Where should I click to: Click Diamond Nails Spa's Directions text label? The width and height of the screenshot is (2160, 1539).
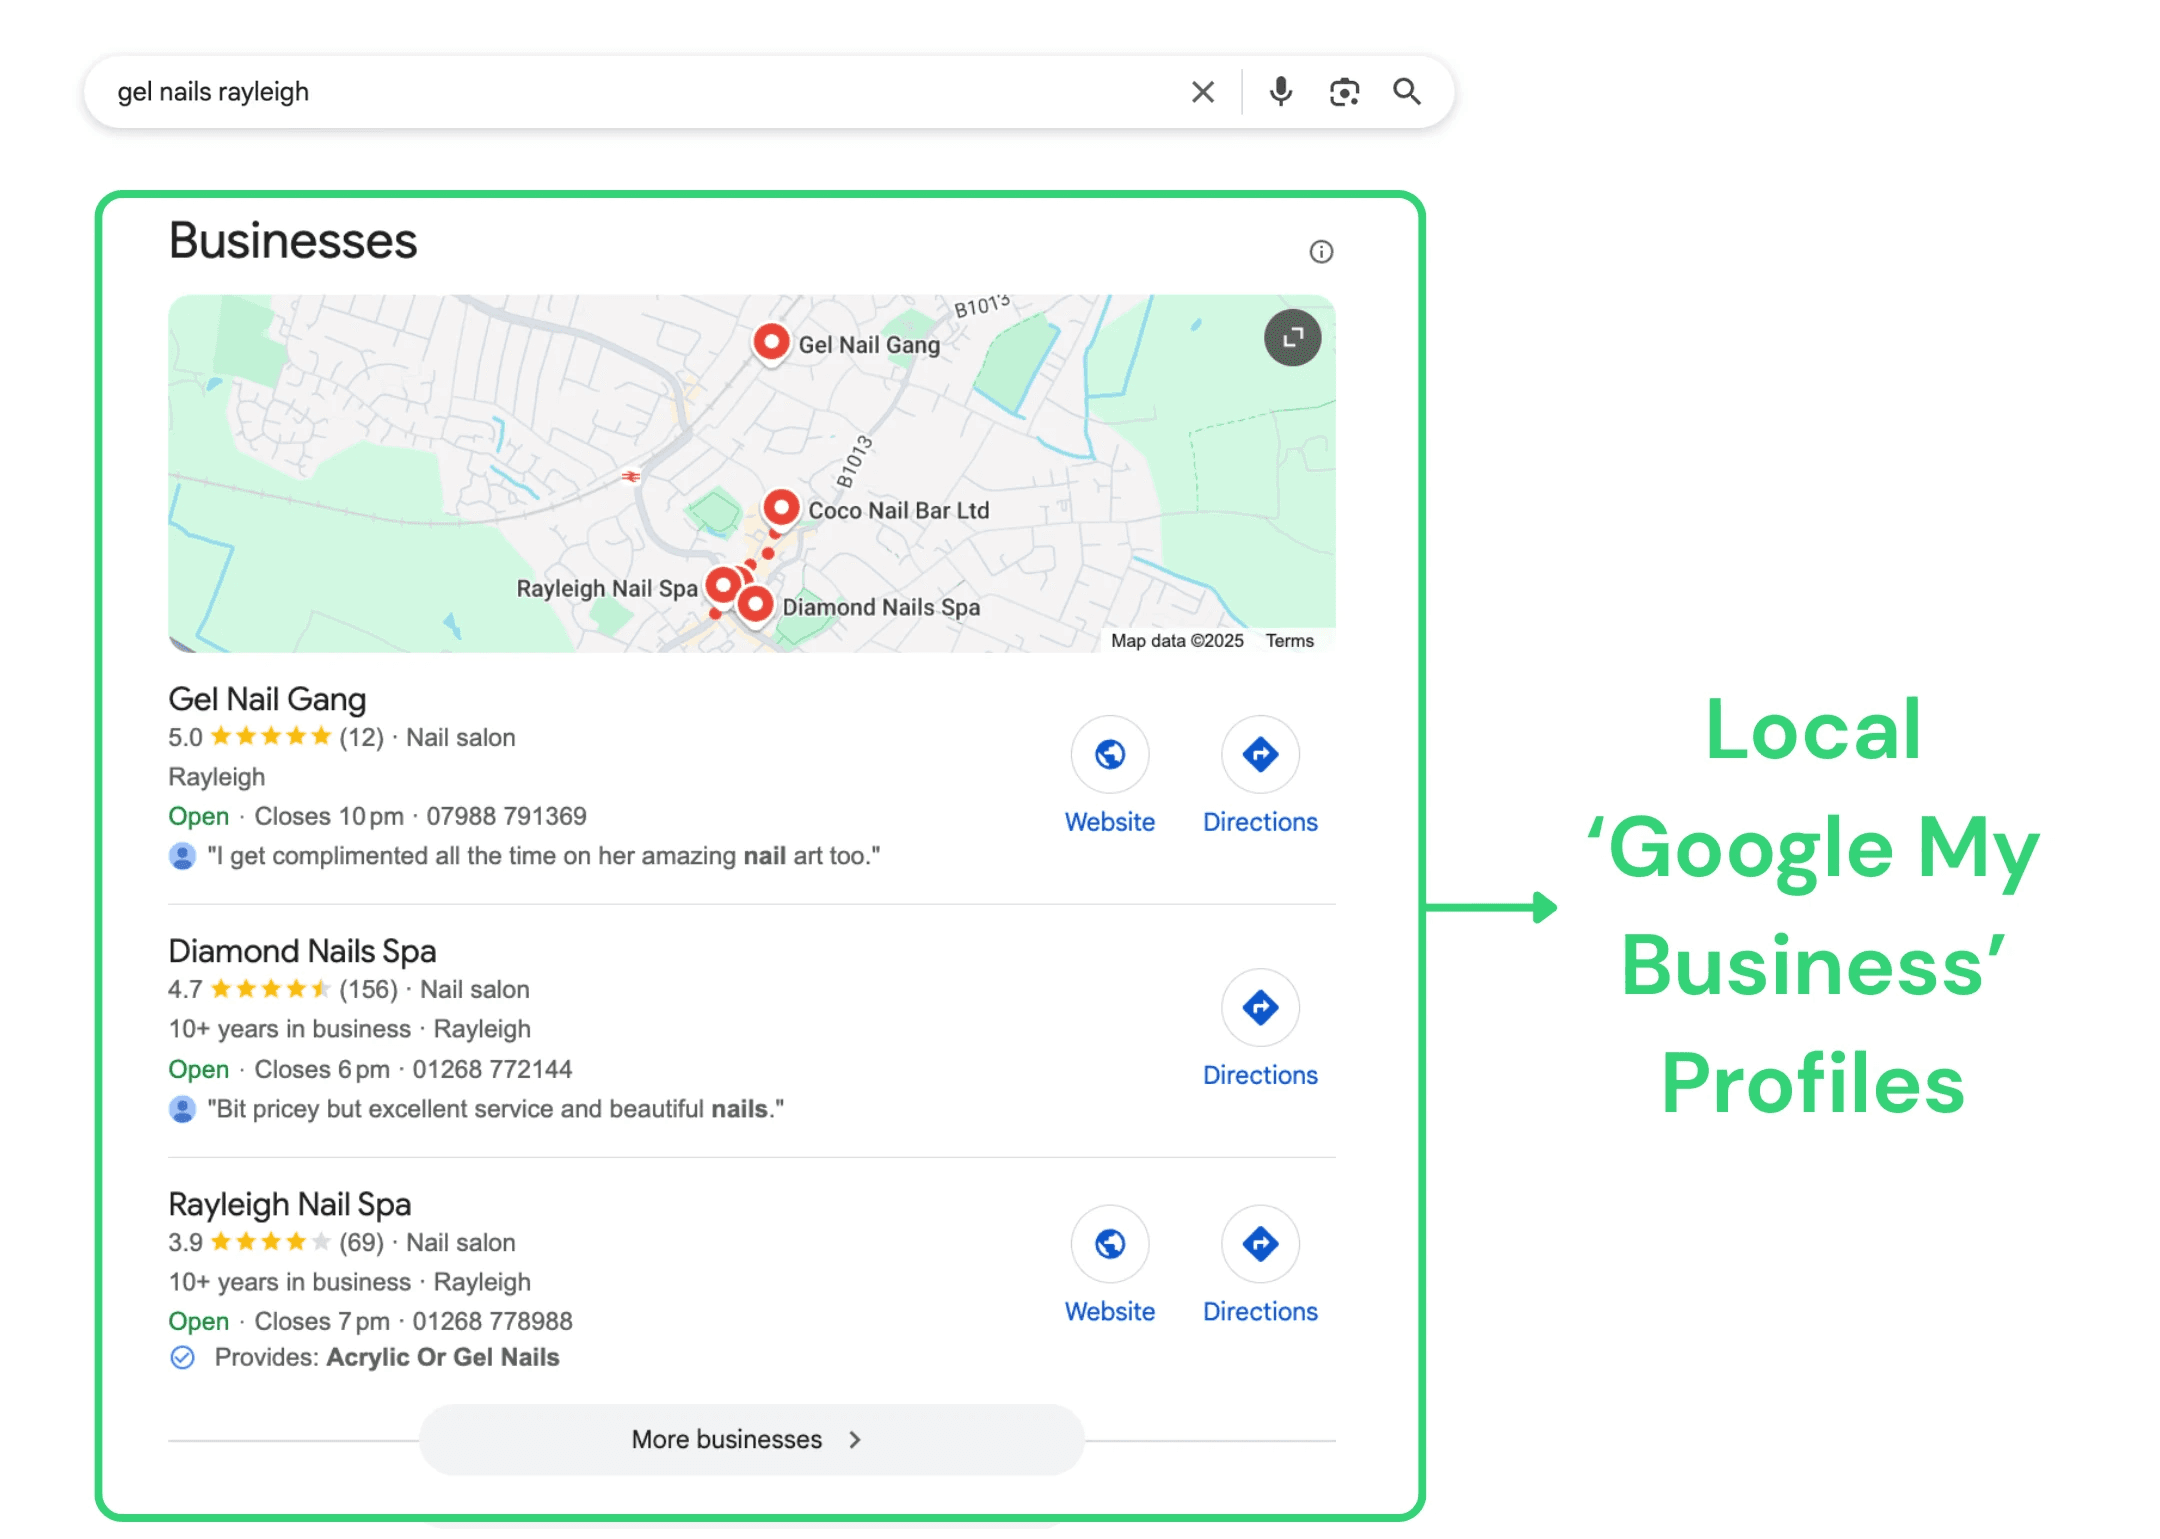[1260, 1075]
